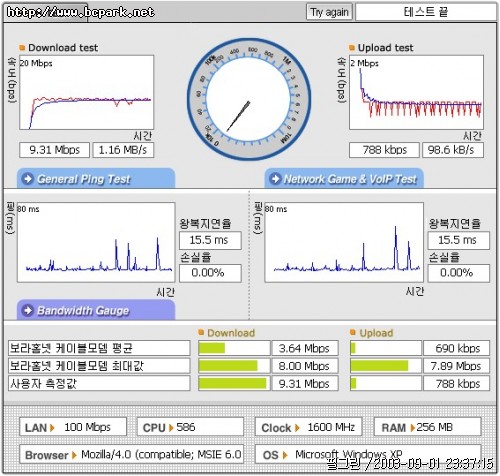The height and width of the screenshot is (476, 500).
Task: Select the Bandwidth Gauge tab
Action: pos(96,310)
